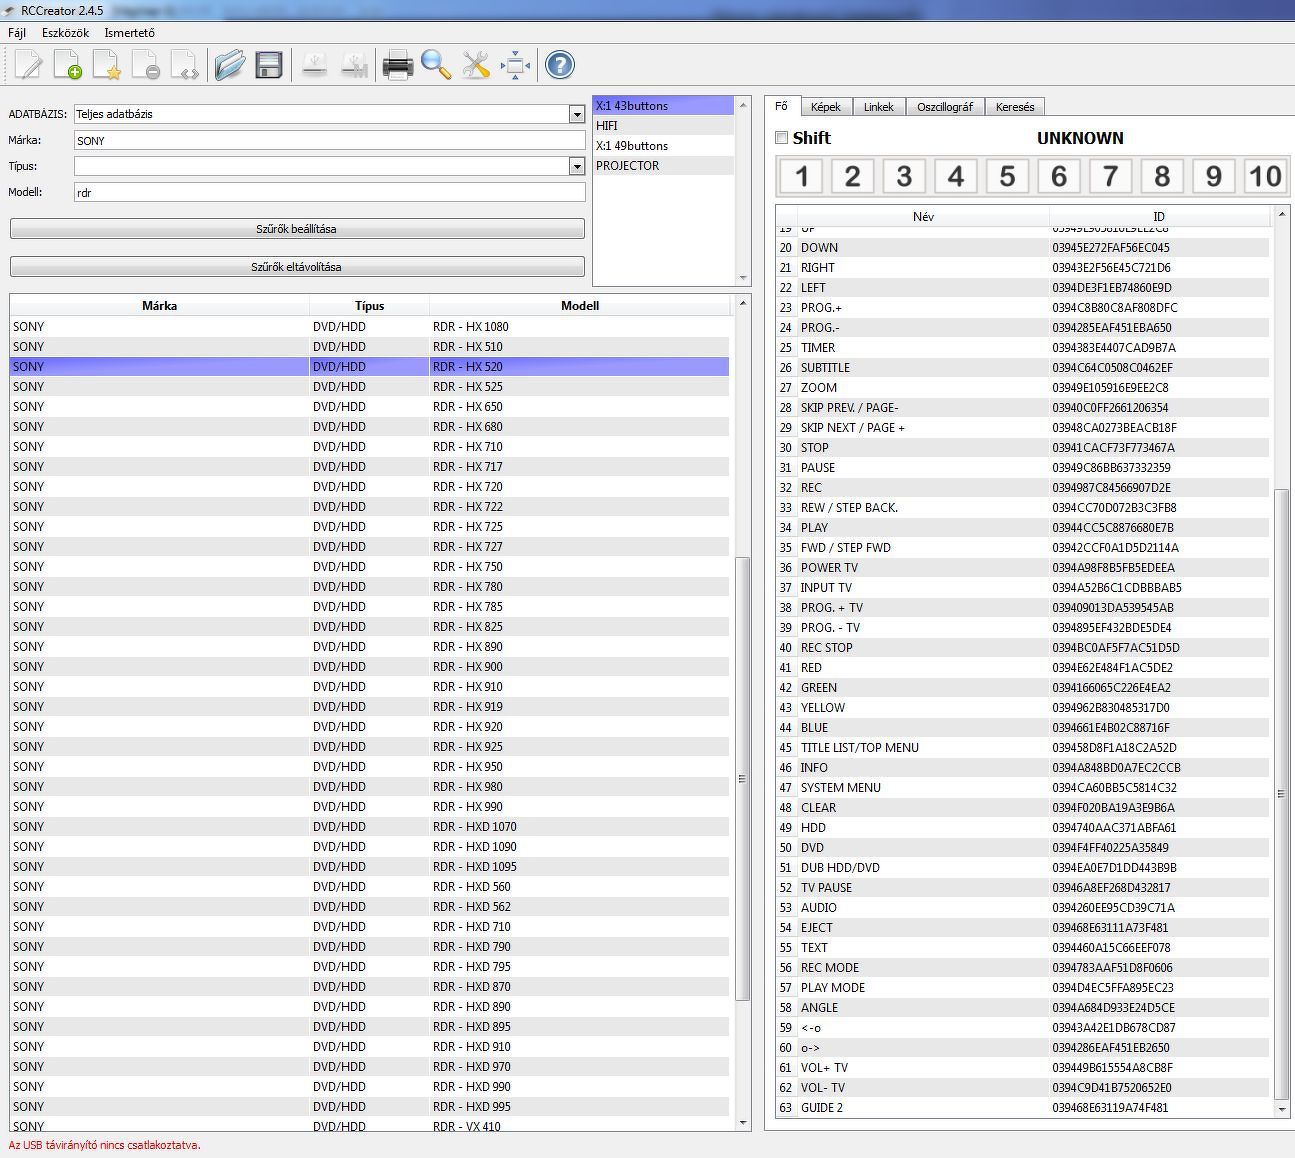The image size is (1295, 1158).
Task: Click the fit-window arrows toolbar icon
Action: point(515,66)
